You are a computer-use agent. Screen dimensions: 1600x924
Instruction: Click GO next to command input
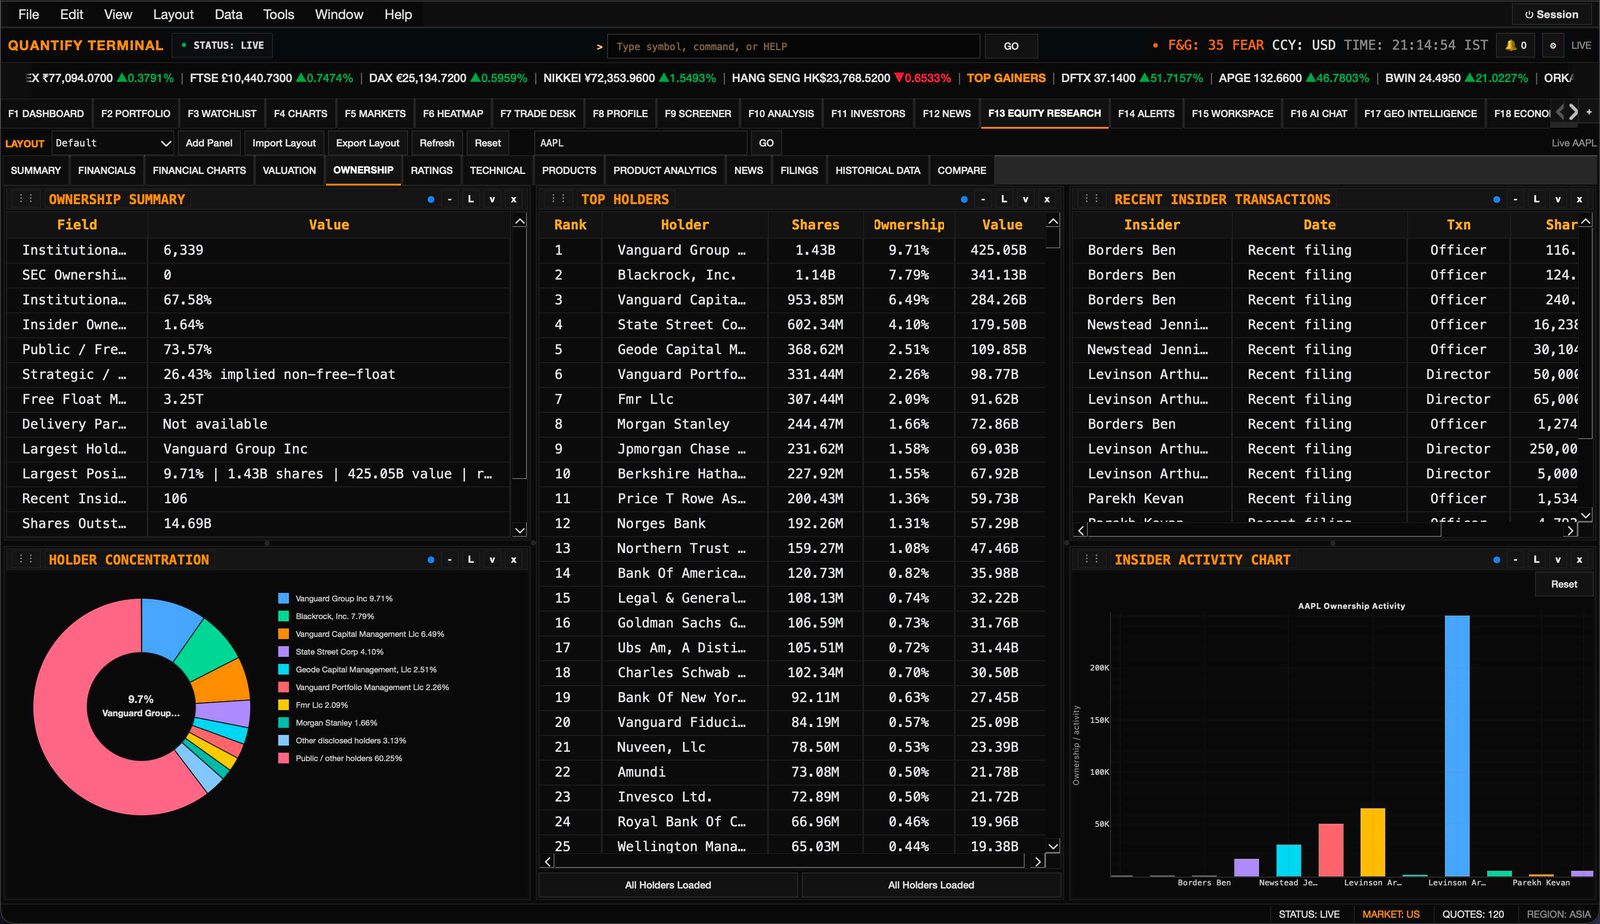(1011, 46)
